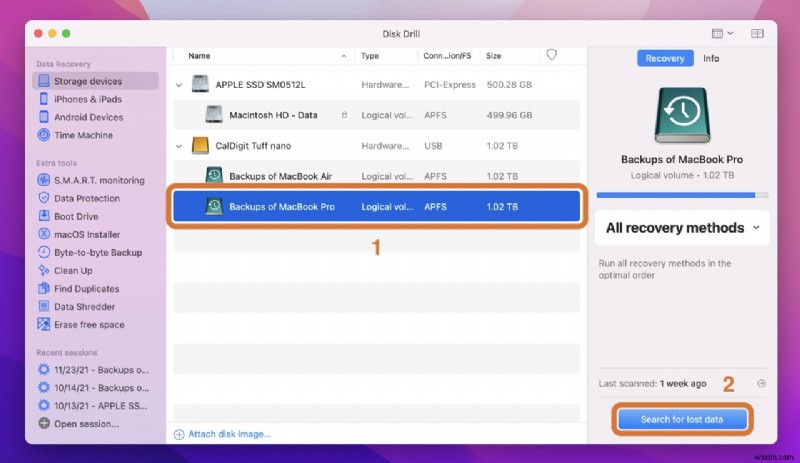Image resolution: width=800 pixels, height=463 pixels.
Task: Select CalDigit Tuff nano row
Action: coord(377,146)
